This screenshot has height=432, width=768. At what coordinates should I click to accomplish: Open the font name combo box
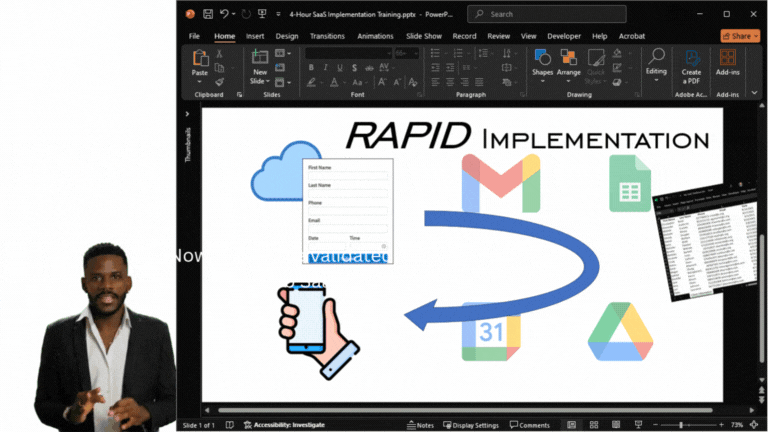pos(348,53)
